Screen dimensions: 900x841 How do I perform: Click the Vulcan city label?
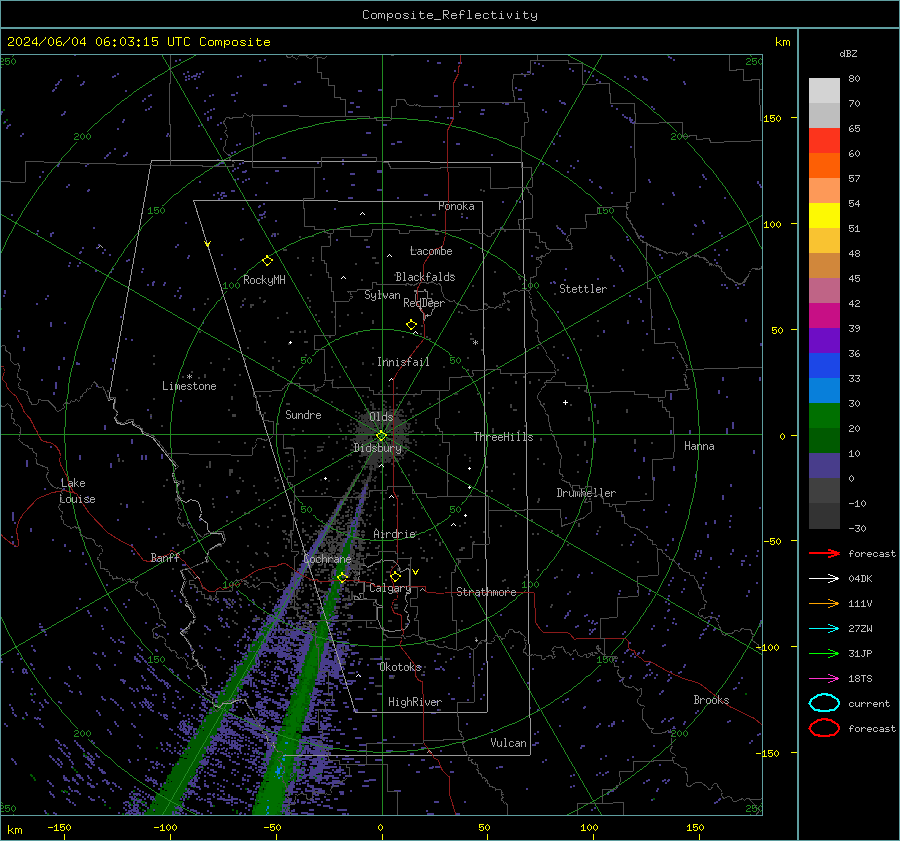[x=509, y=743]
